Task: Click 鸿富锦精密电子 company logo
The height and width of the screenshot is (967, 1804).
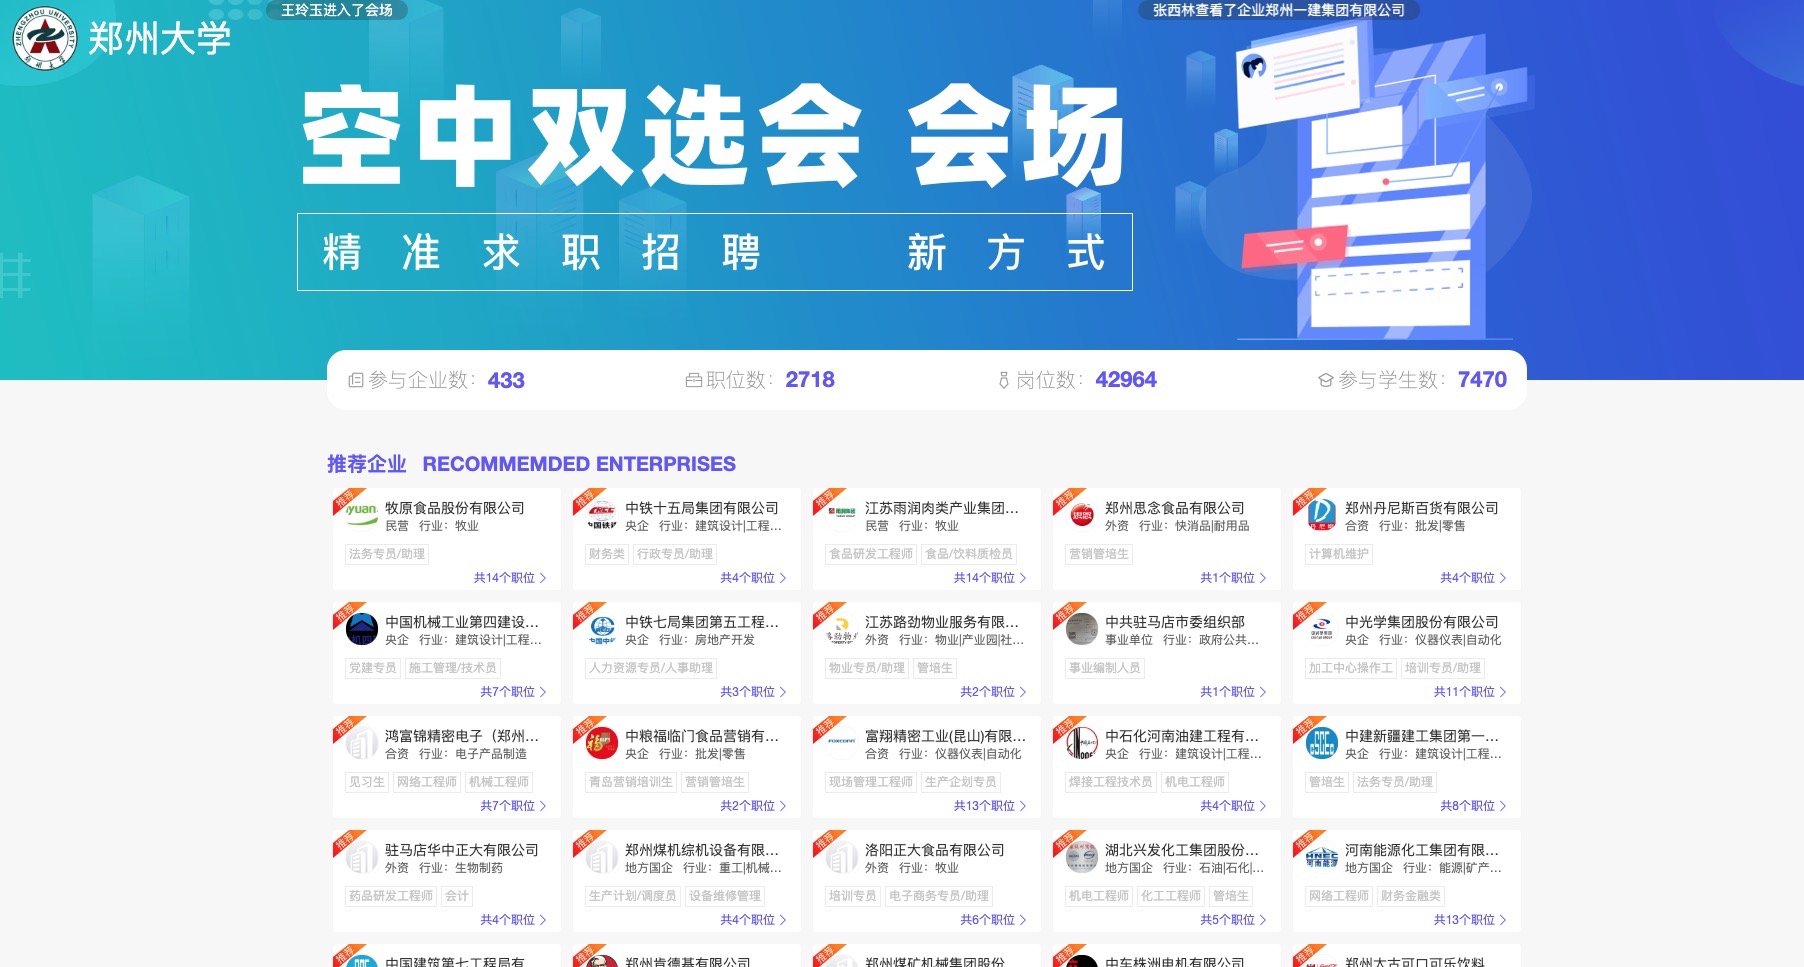Action: (x=361, y=742)
